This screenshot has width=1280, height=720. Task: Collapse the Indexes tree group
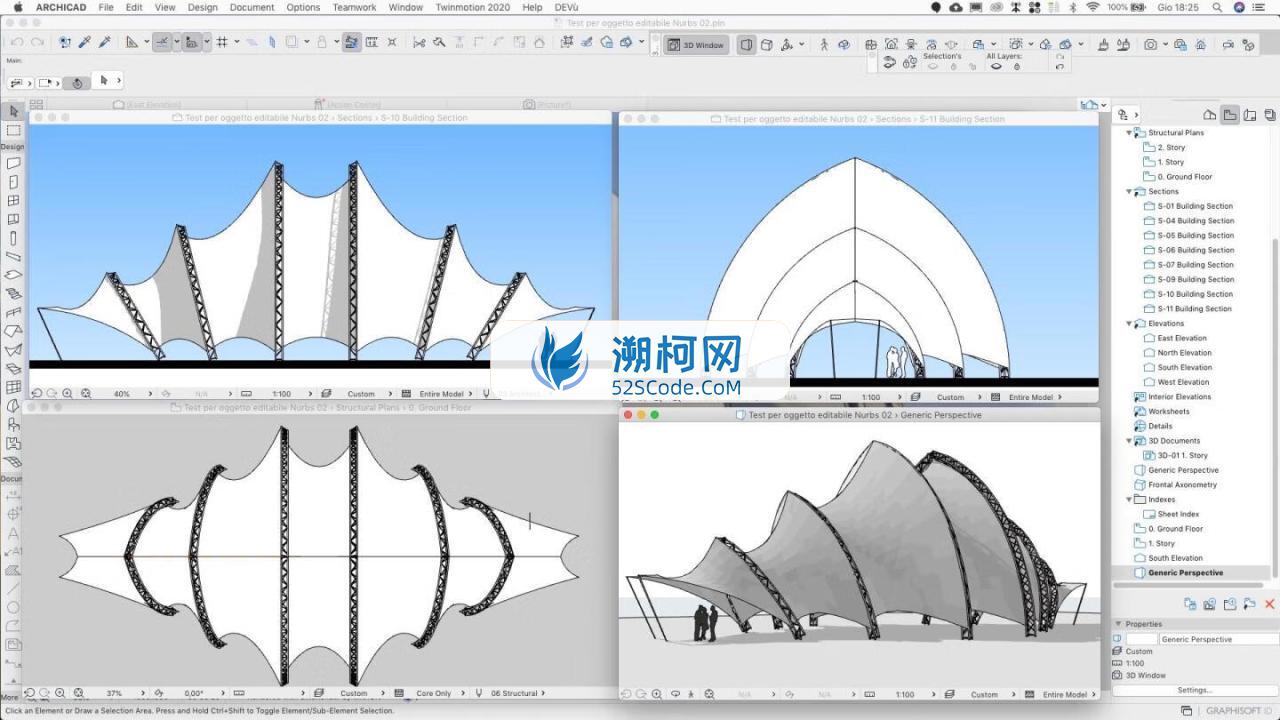click(x=1129, y=499)
